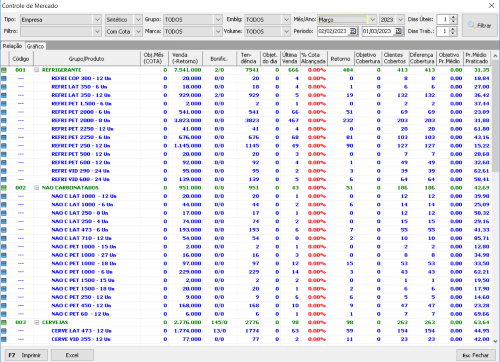Click the Pr.Médio Praticado column header
The width and height of the screenshot is (500, 362).
pyautogui.click(x=477, y=59)
